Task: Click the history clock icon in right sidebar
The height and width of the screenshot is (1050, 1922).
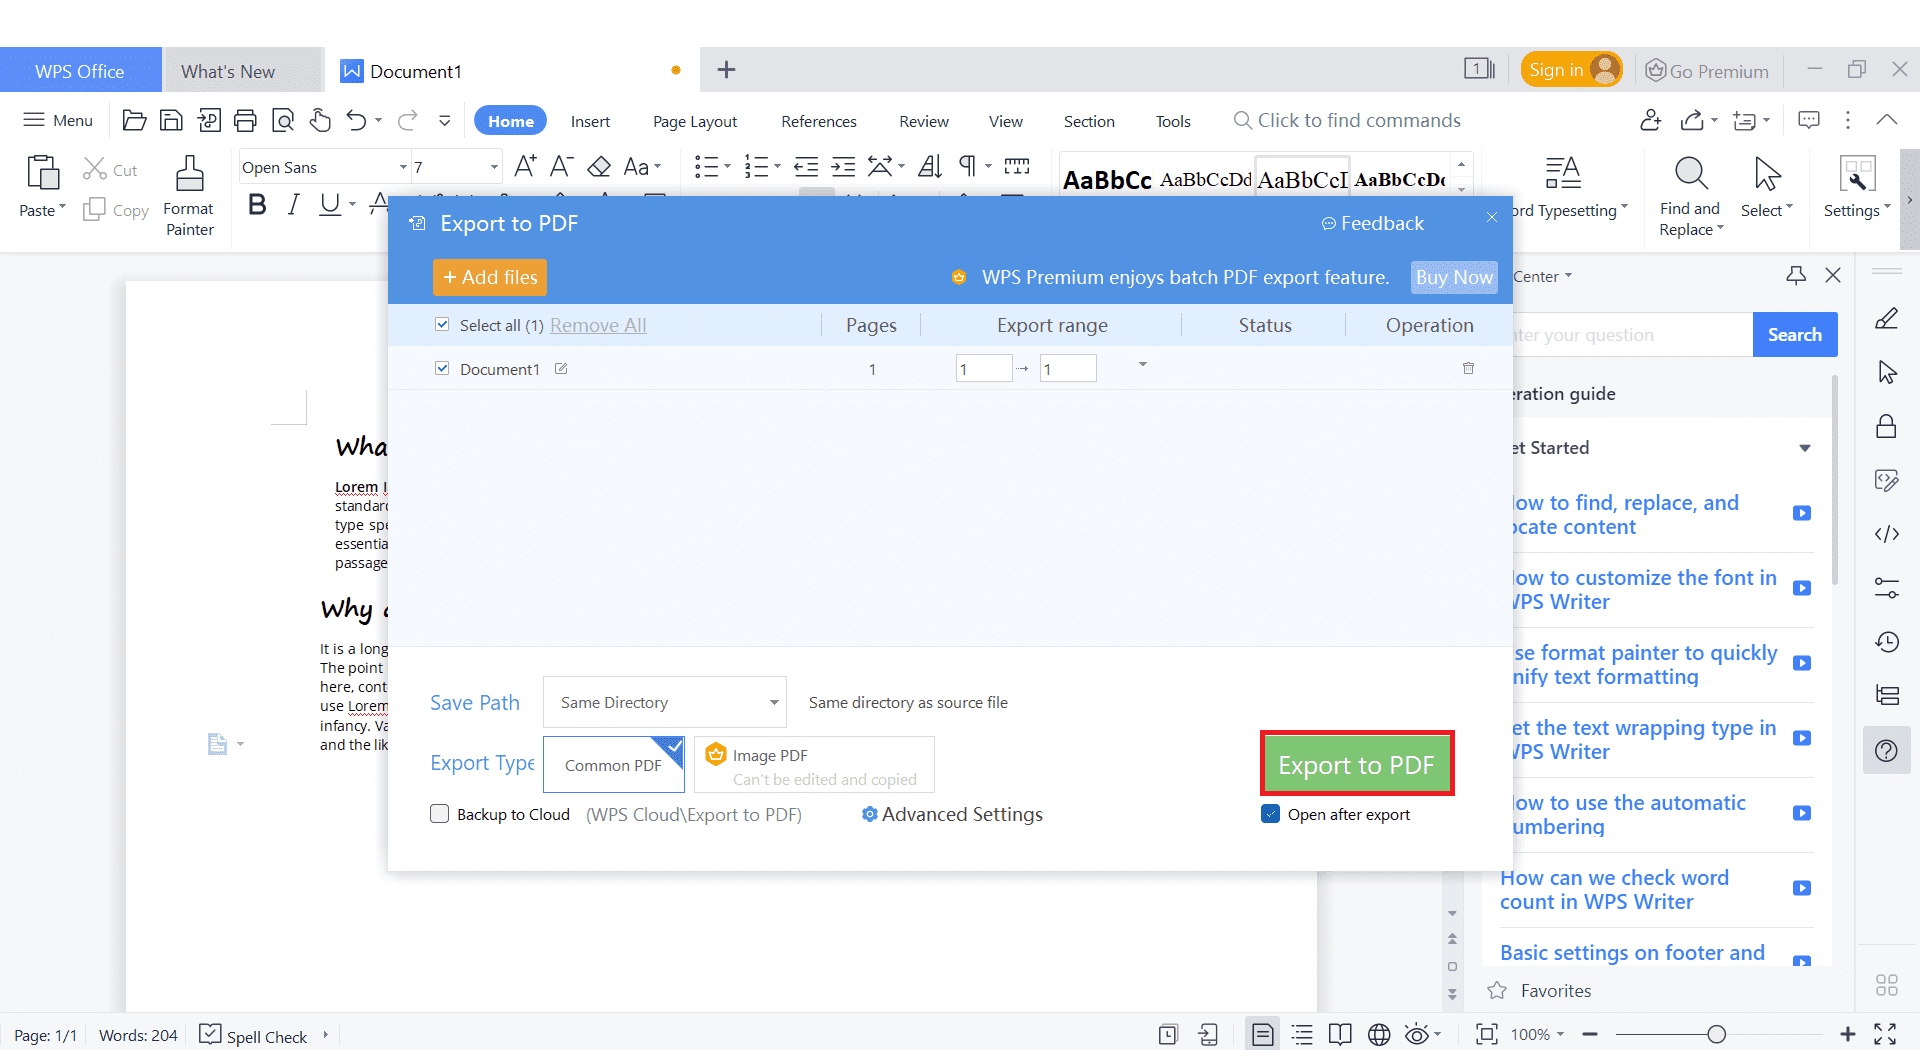Action: 1886,642
